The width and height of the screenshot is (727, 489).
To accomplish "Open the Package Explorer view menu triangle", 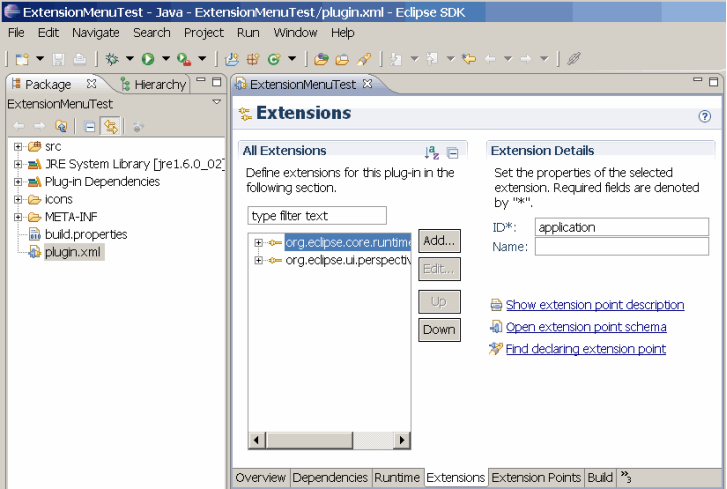I will point(217,102).
